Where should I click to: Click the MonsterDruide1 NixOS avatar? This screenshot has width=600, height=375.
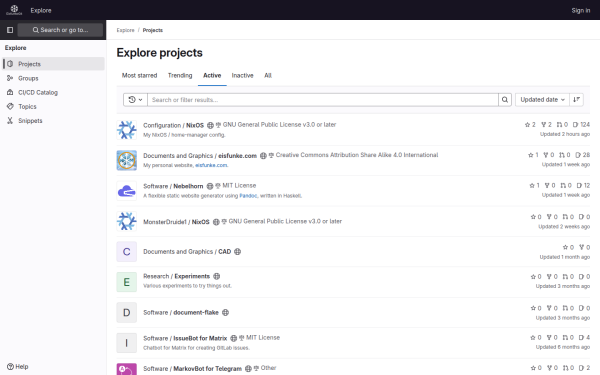tap(127, 221)
